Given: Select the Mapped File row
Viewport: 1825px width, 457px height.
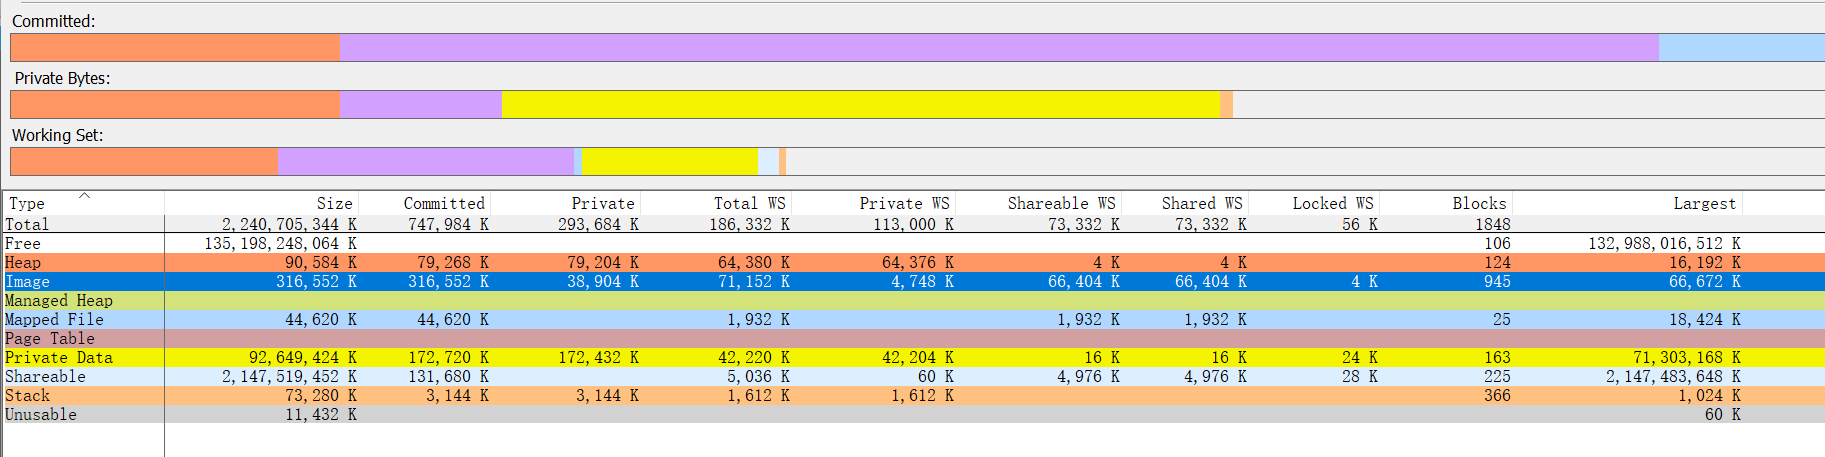Looking at the screenshot, I should tap(912, 319).
